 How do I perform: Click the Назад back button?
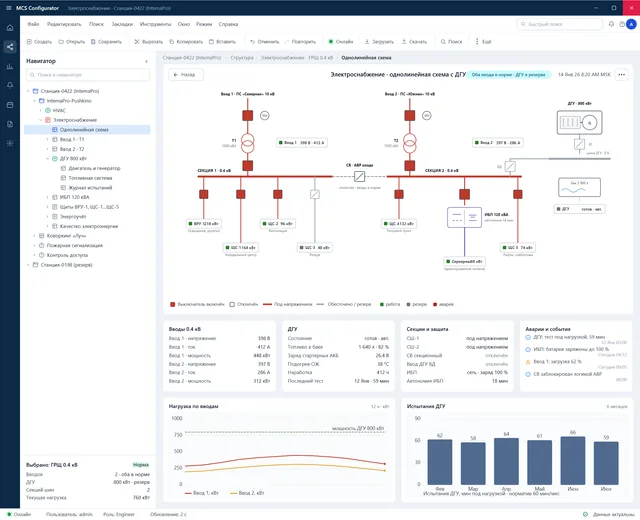point(186,75)
